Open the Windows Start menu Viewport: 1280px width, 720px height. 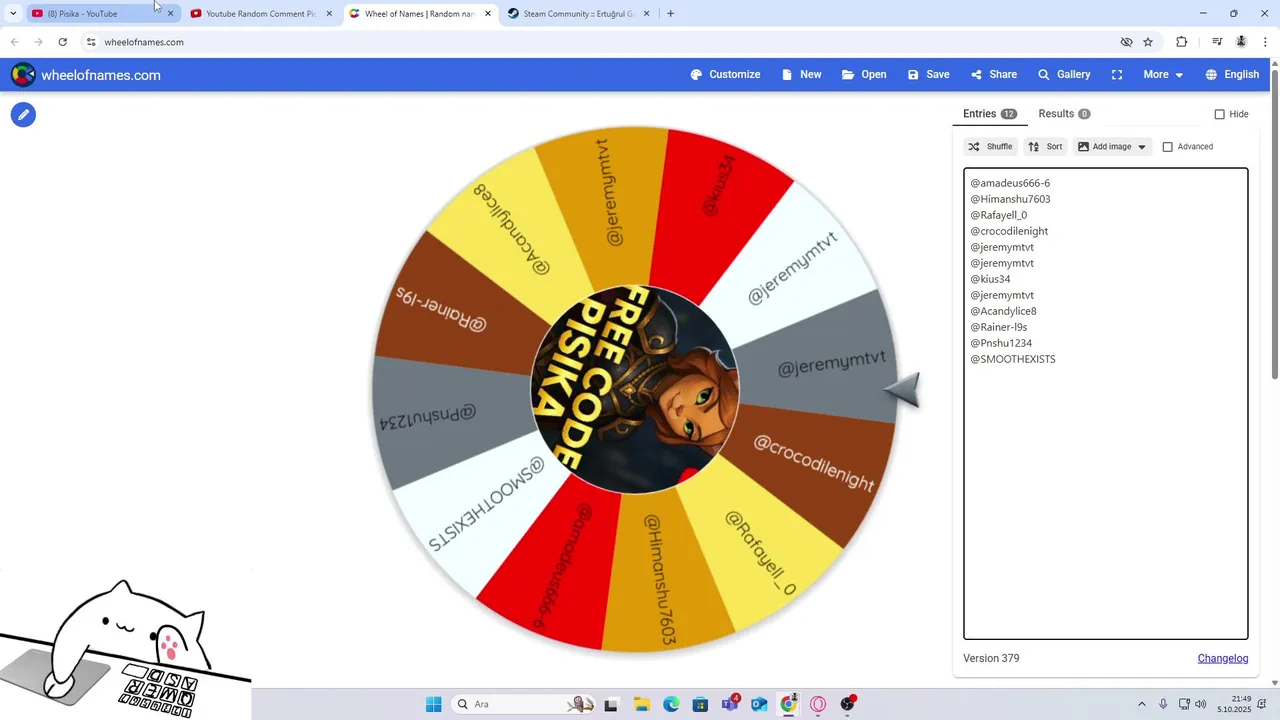tap(434, 704)
